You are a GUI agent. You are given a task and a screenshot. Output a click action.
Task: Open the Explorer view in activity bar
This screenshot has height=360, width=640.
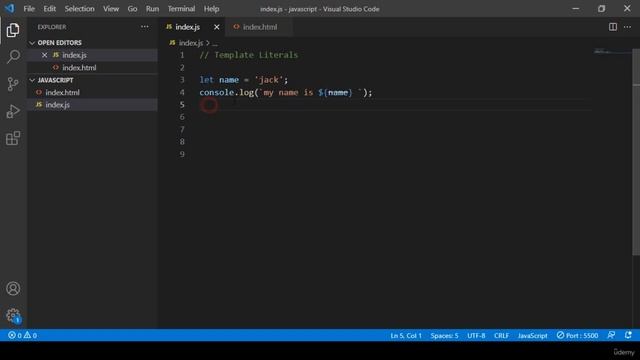(x=13, y=30)
